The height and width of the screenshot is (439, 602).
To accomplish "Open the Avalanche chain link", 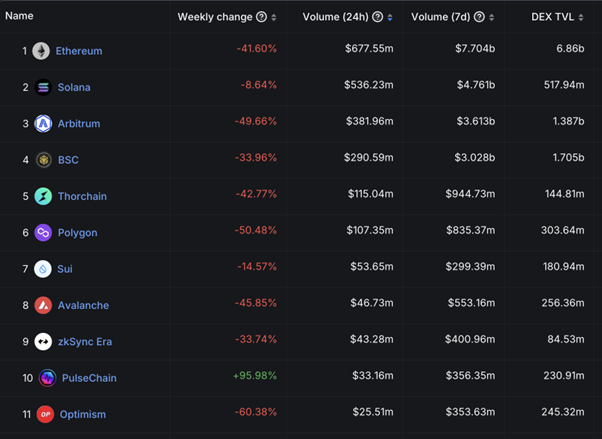I will (83, 305).
